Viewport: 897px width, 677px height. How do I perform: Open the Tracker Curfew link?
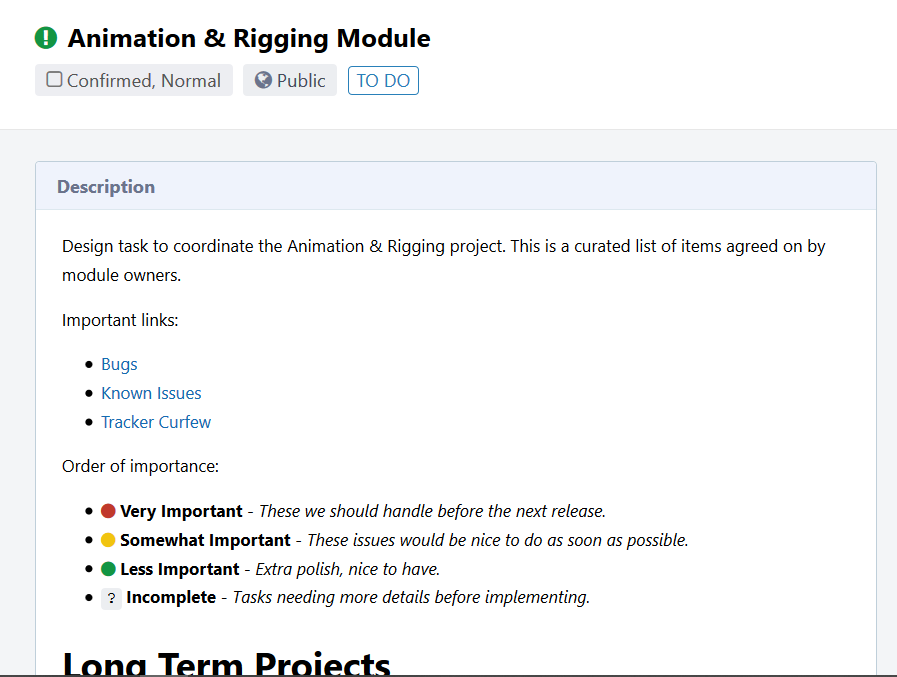pos(156,422)
